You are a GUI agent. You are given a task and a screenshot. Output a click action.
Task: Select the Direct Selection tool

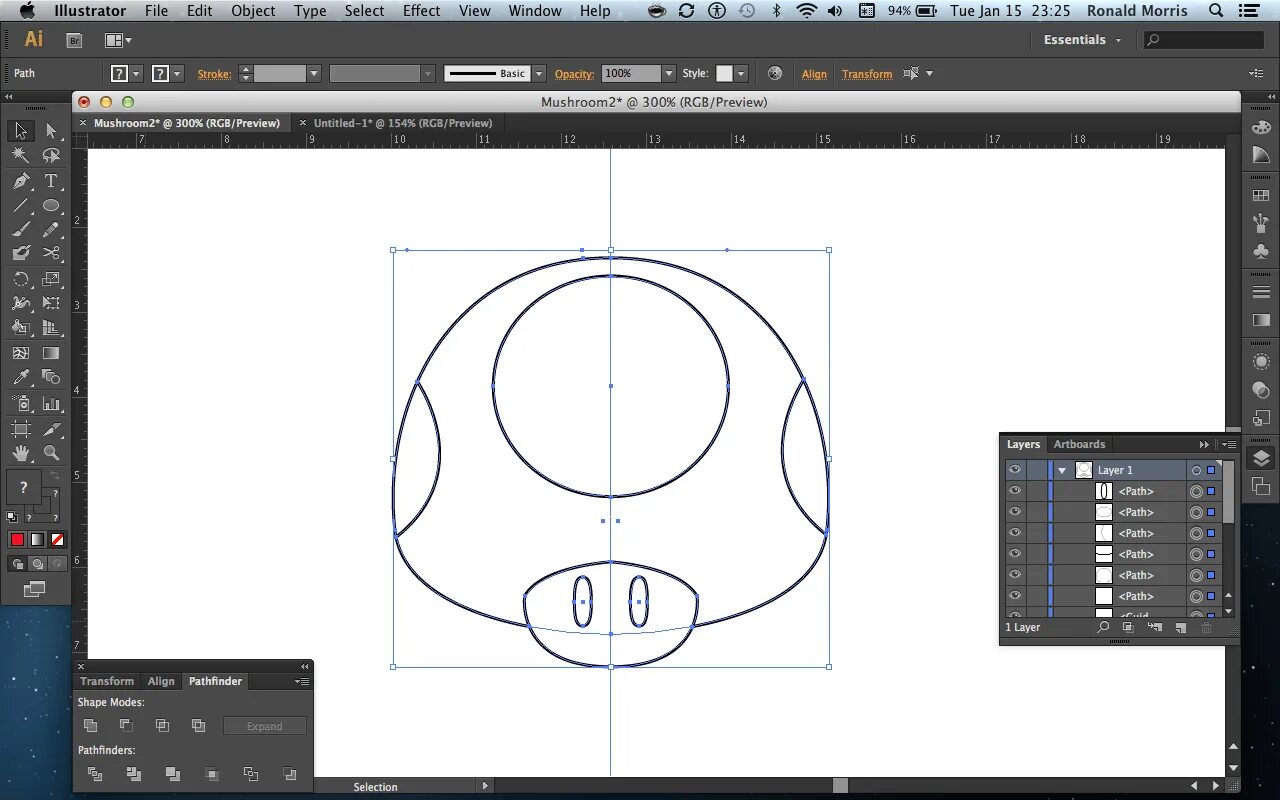[51, 131]
